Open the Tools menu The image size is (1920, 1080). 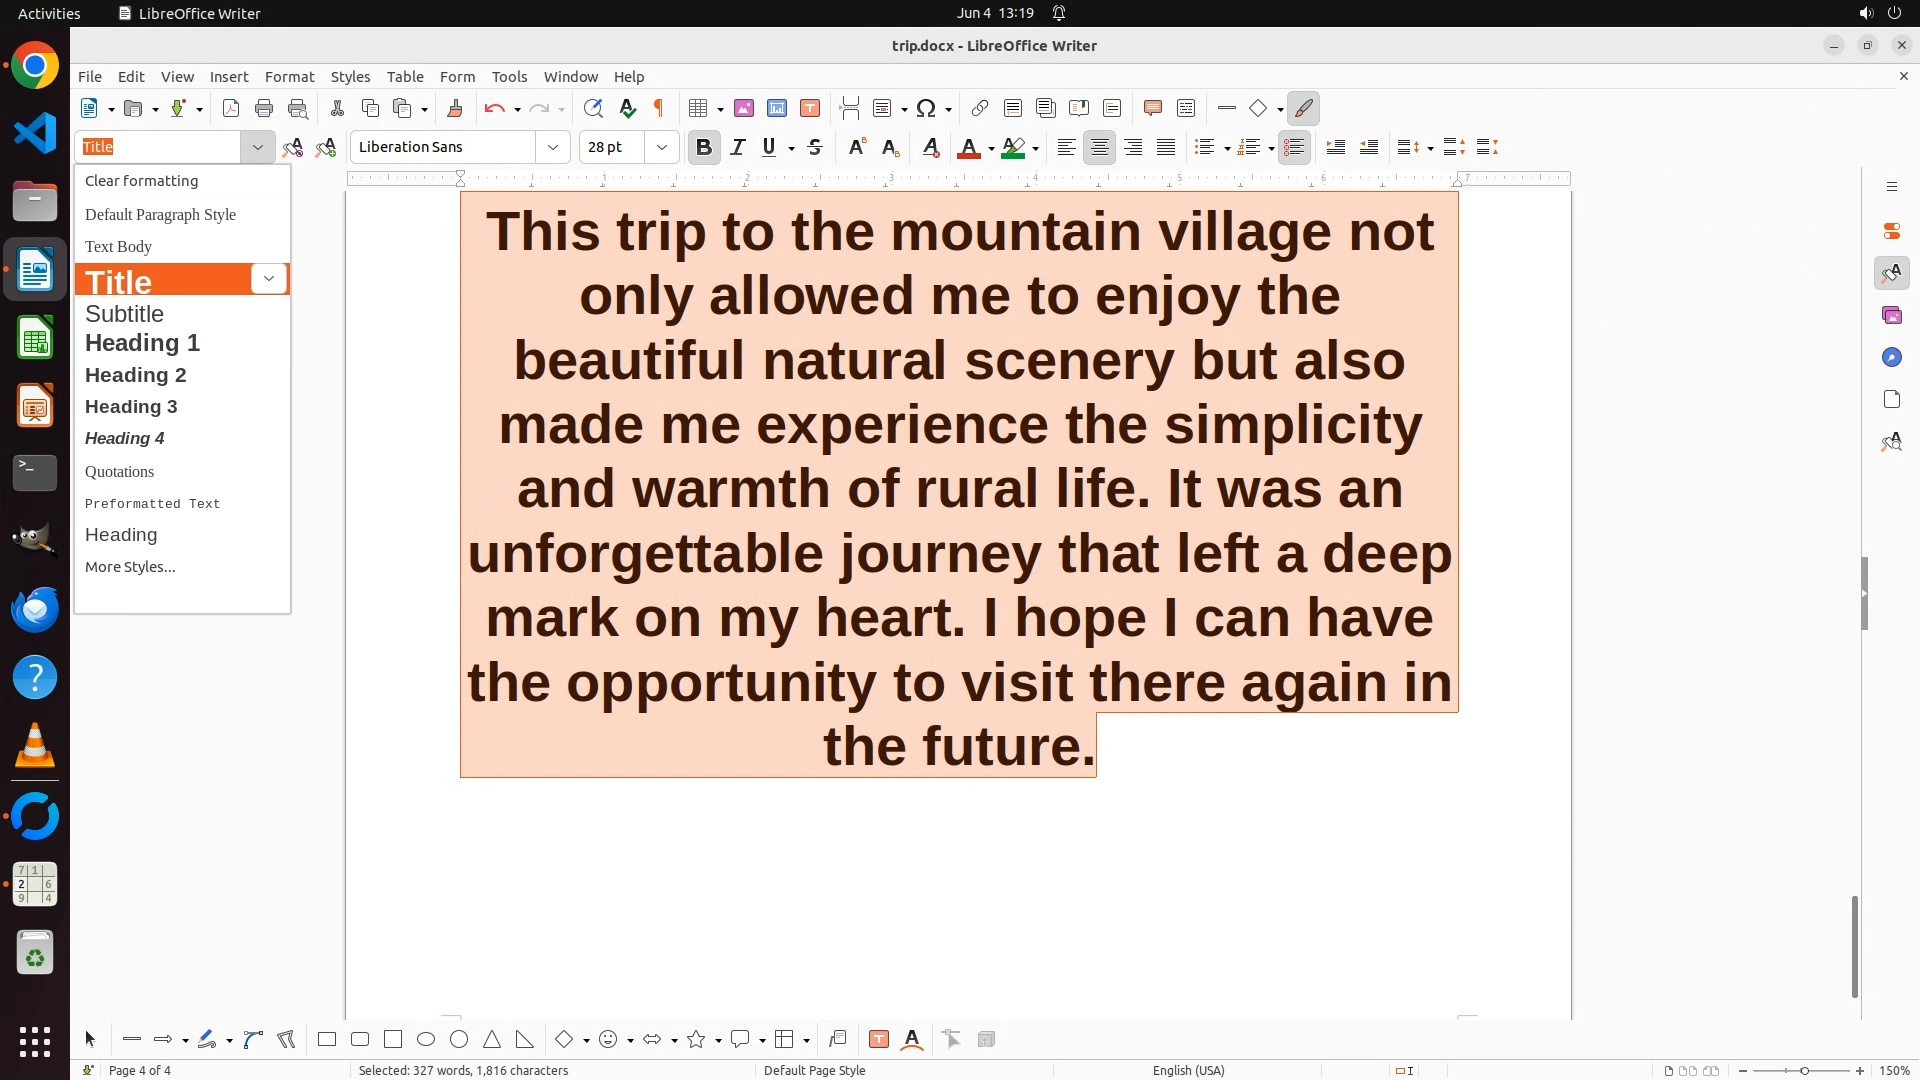(x=509, y=76)
